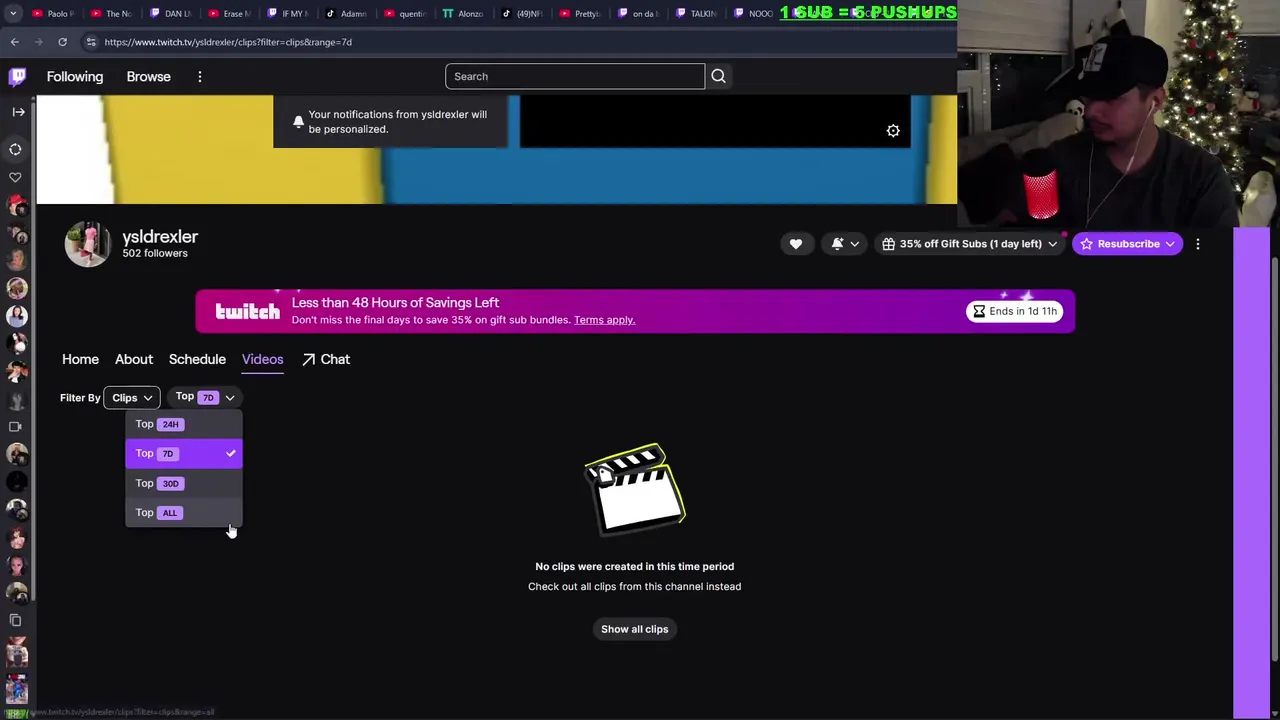Viewport: 1280px width, 720px height.
Task: Choose Top ALL range
Action: coord(184,513)
